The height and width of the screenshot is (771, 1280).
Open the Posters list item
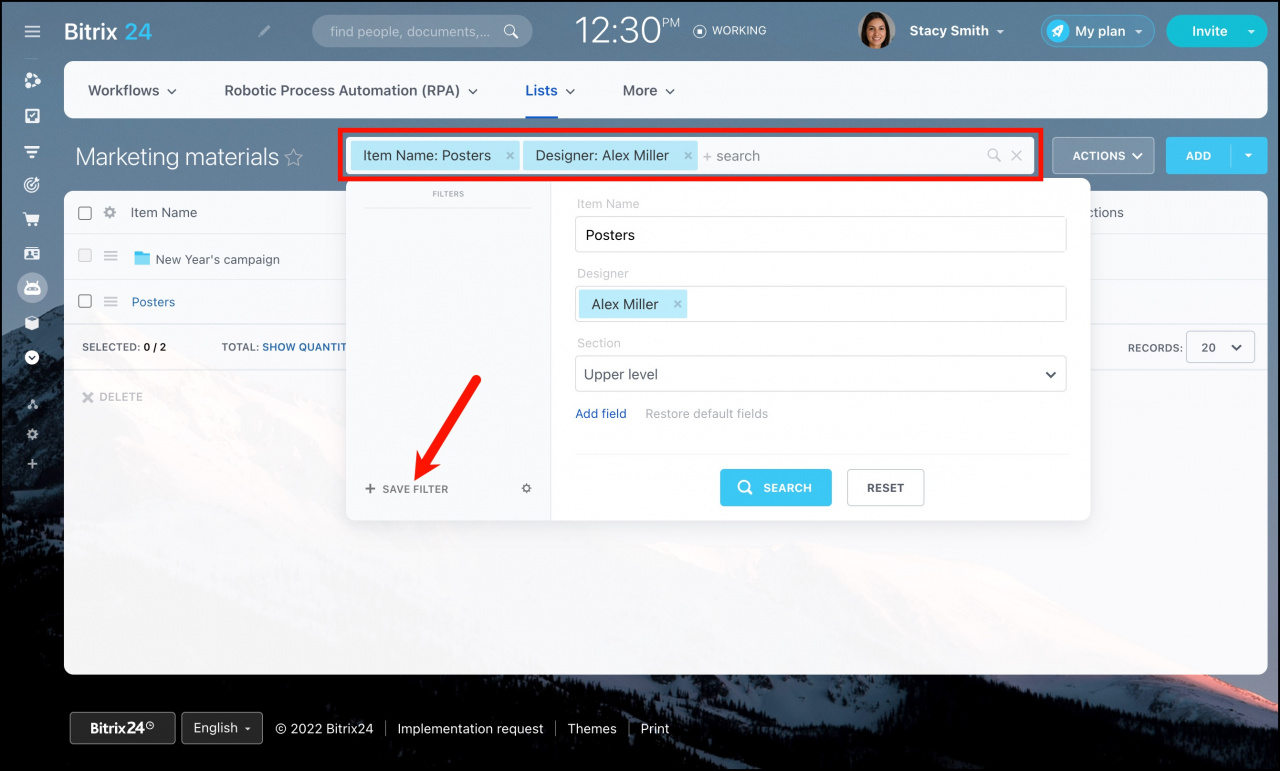[153, 302]
